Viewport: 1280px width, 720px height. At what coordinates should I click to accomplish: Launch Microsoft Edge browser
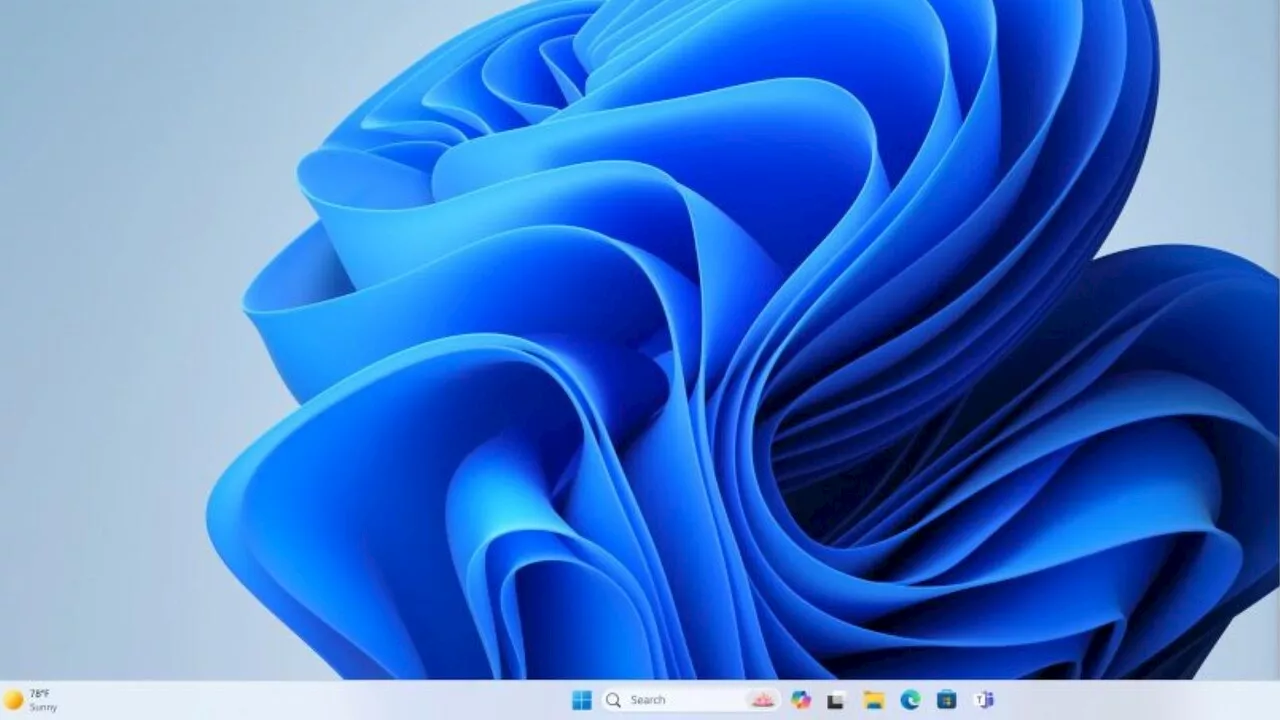[x=910, y=700]
